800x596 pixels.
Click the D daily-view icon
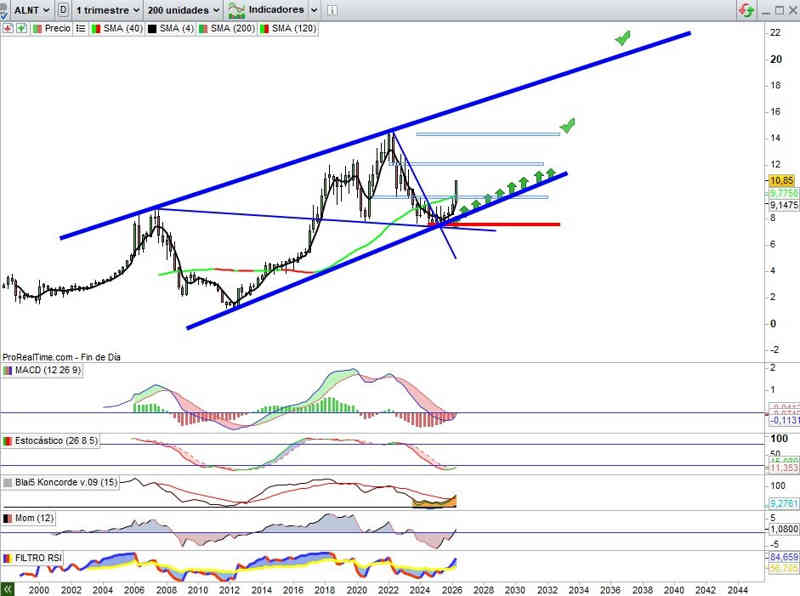coord(64,10)
